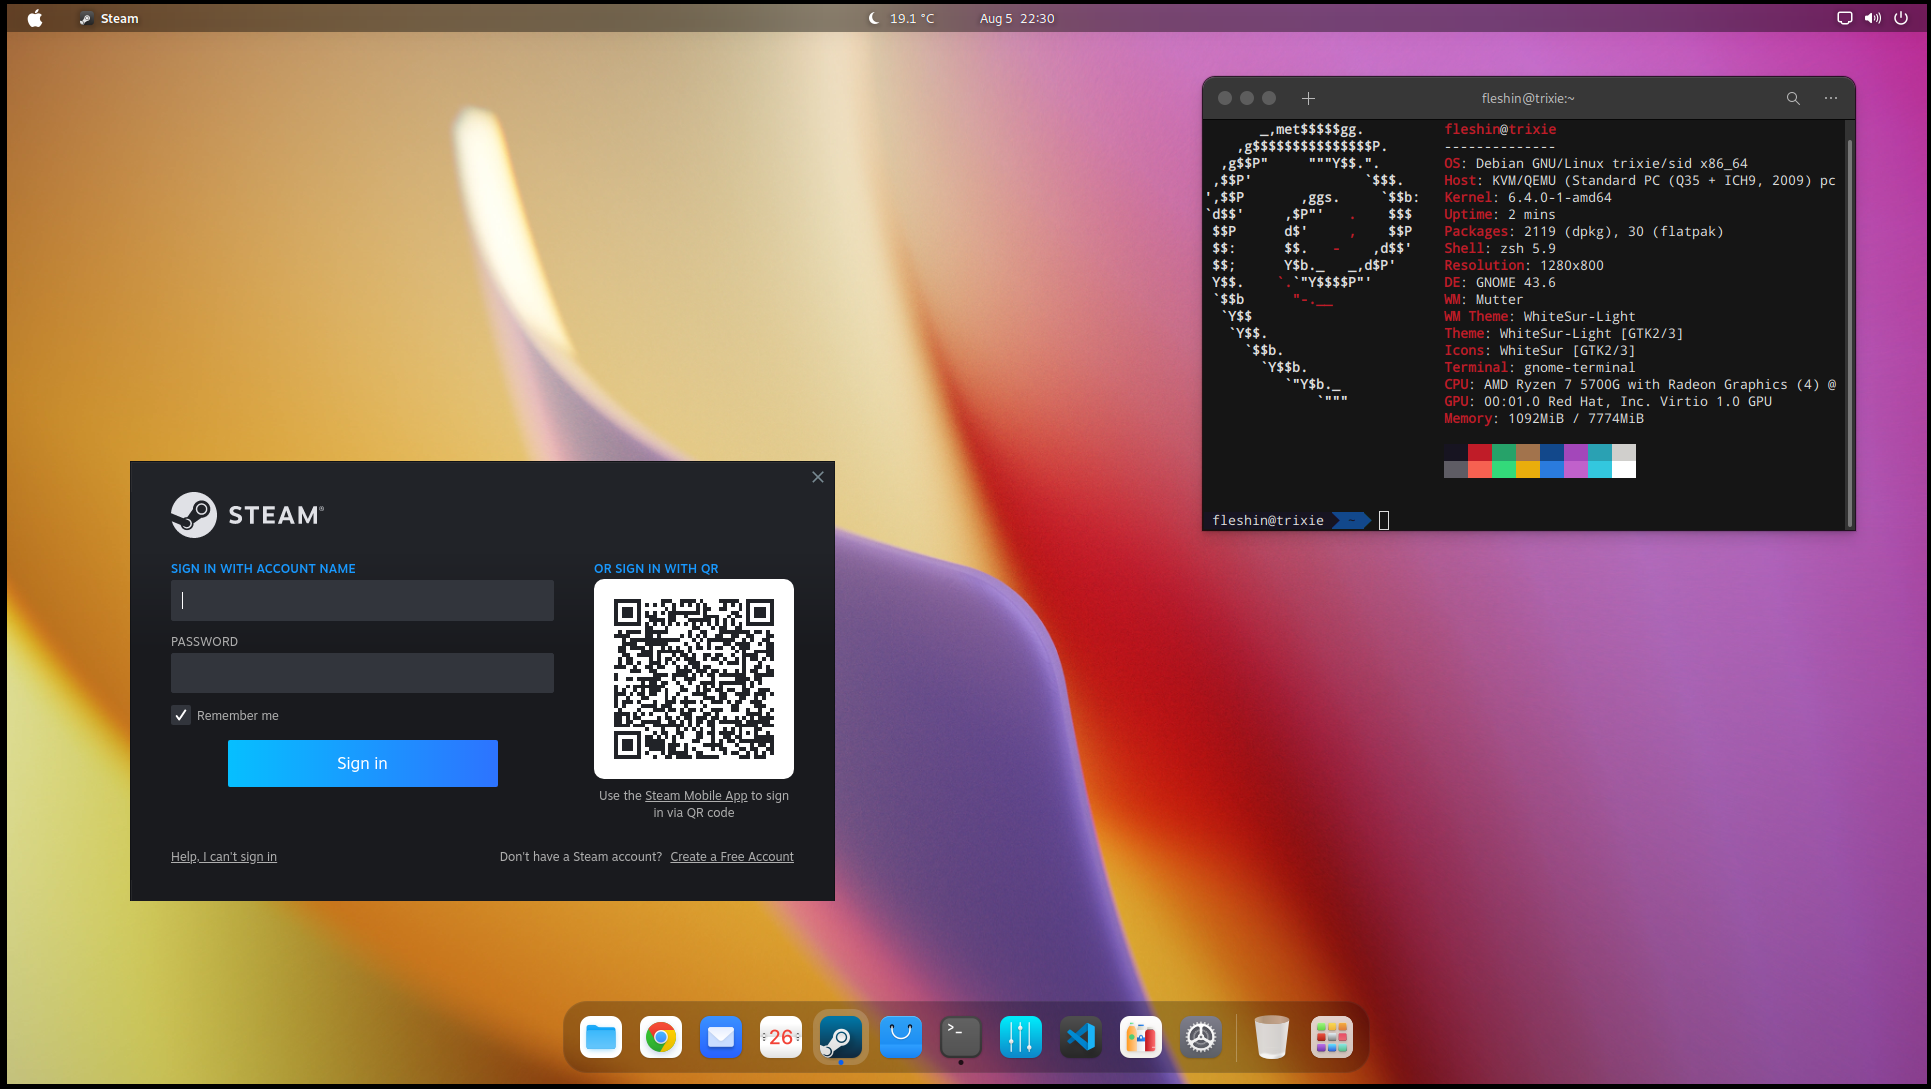Add a new terminal tab with plus
Image resolution: width=1931 pixels, height=1089 pixels.
(1308, 98)
